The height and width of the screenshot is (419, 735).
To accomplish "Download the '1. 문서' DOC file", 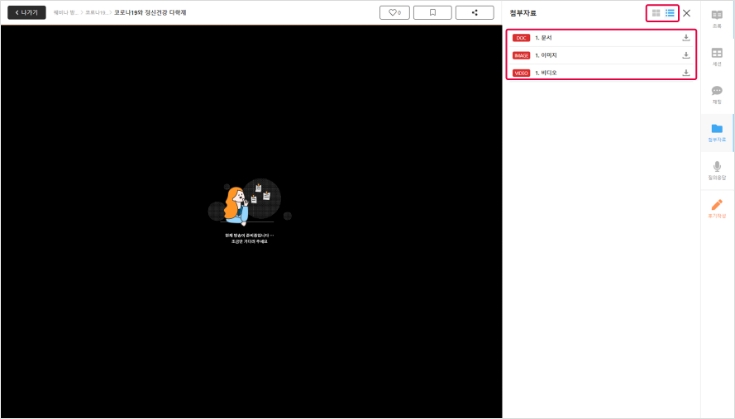I will pyautogui.click(x=686, y=37).
